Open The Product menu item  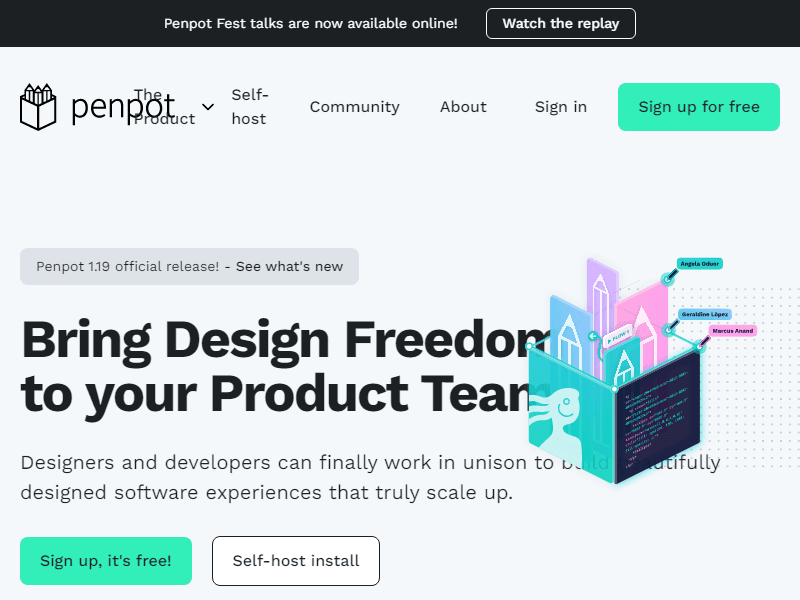coord(164,107)
